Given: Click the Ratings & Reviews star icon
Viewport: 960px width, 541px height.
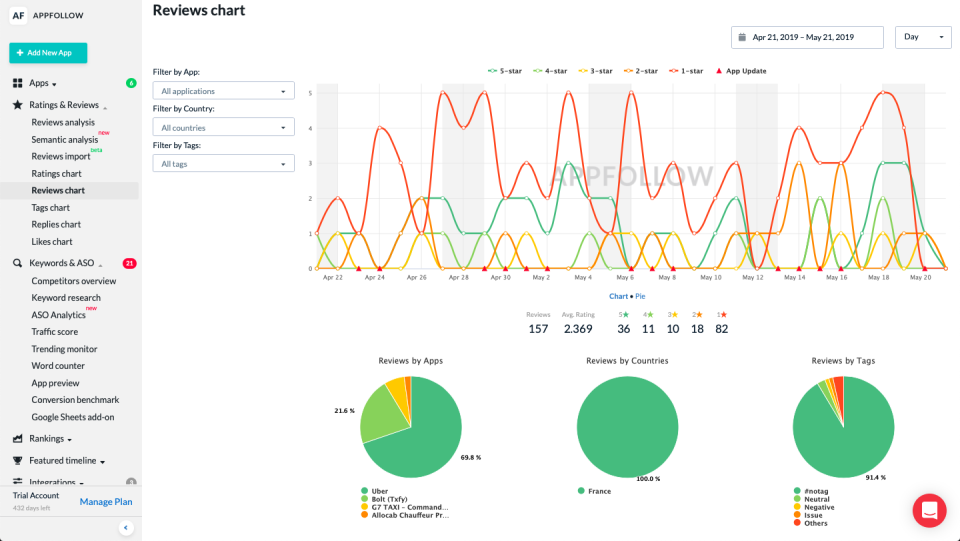Looking at the screenshot, I should coord(18,105).
